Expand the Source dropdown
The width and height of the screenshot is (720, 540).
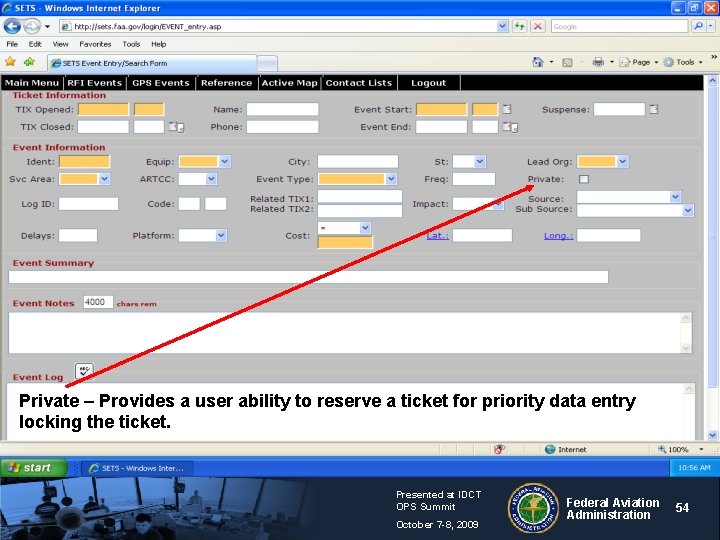pos(675,197)
